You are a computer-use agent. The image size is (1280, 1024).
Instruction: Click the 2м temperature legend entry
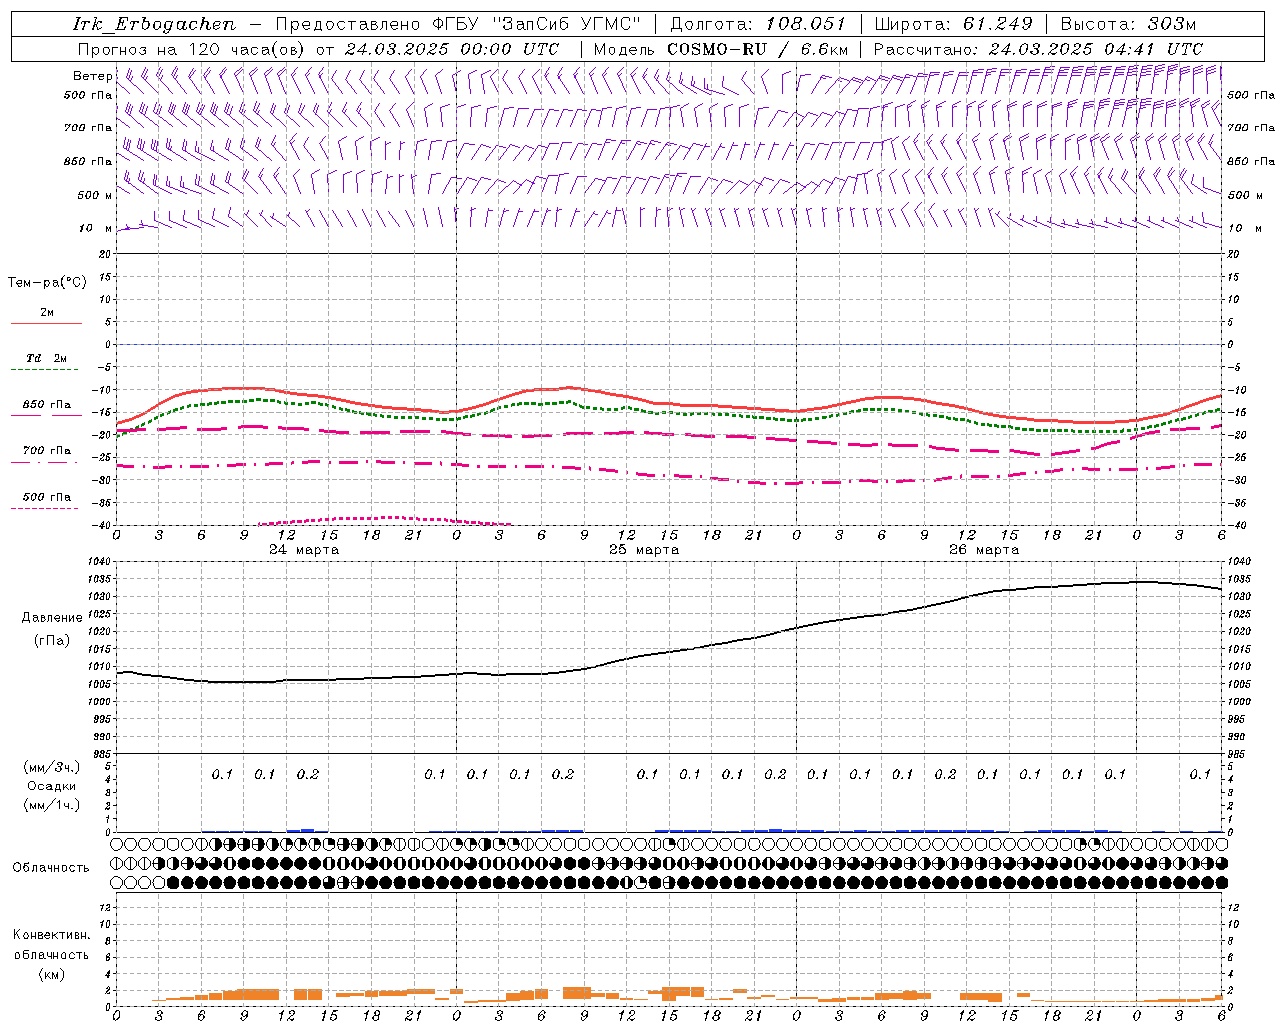click(47, 312)
